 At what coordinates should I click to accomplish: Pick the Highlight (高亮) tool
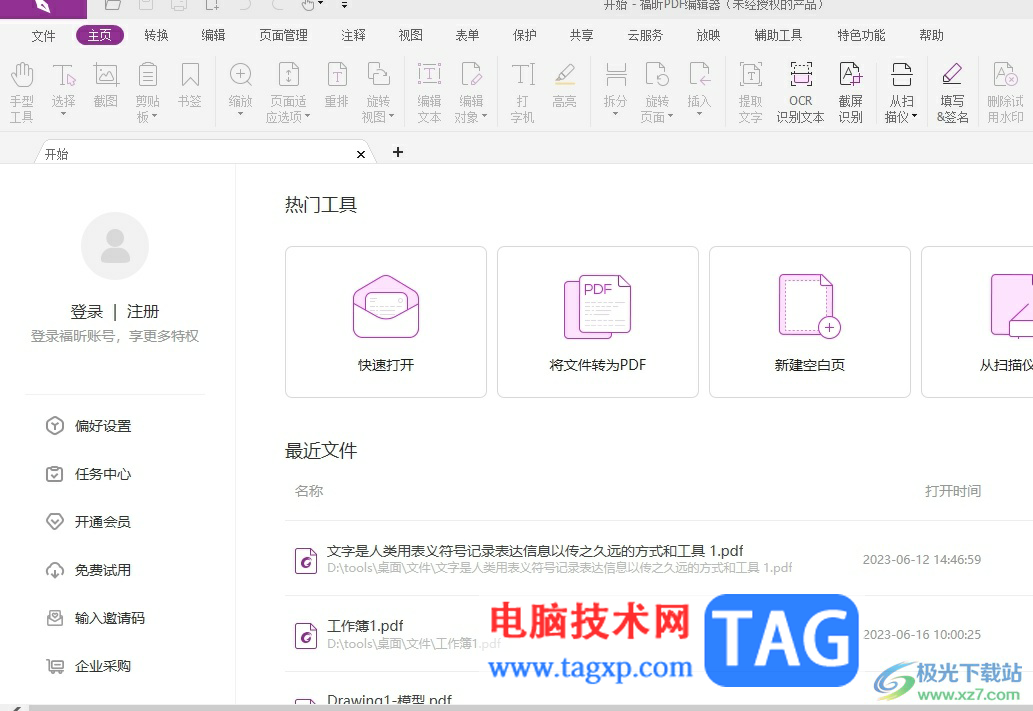pos(565,84)
